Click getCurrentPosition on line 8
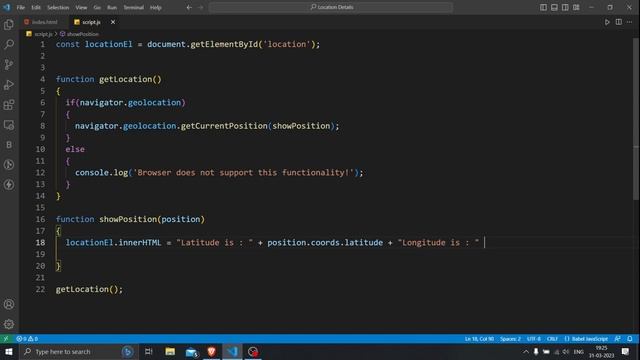The image size is (640, 360). coord(224,126)
